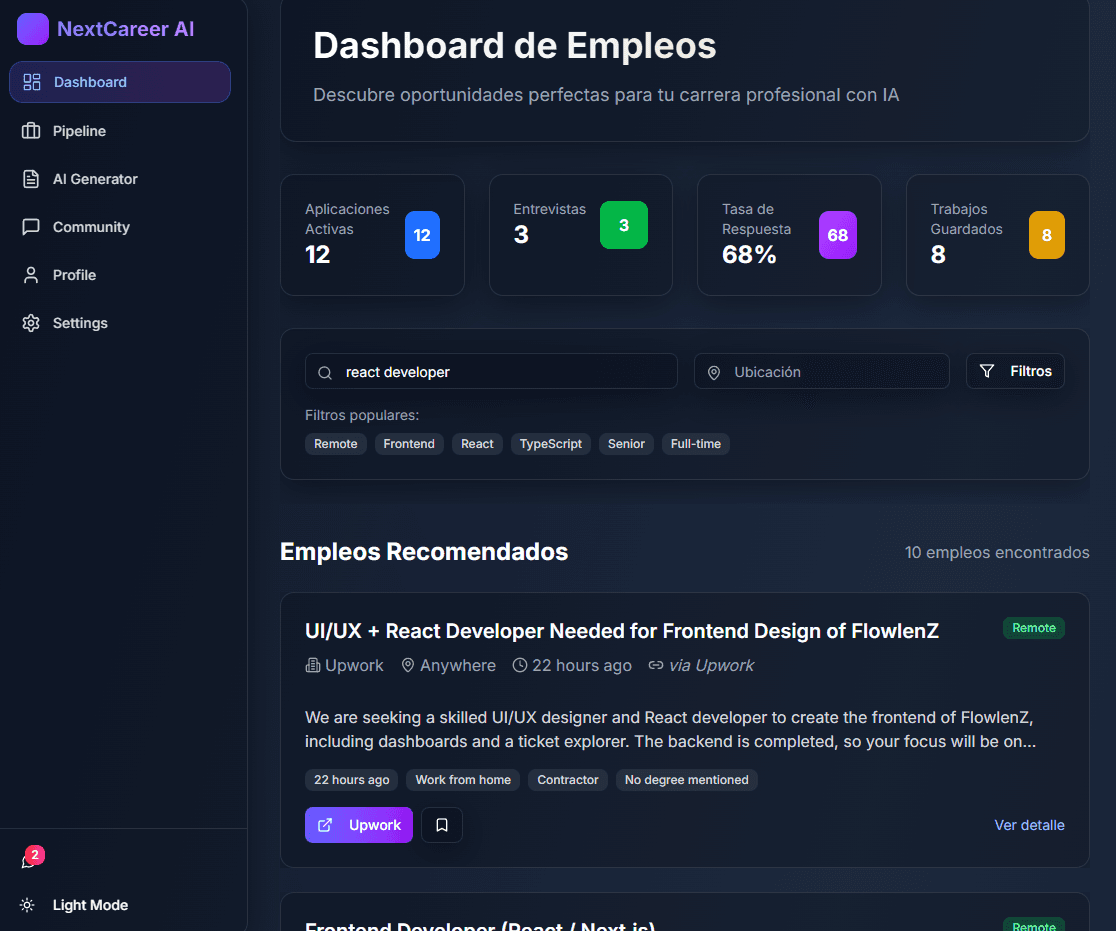Click the Work from home tag
This screenshot has width=1116, height=931.
(x=463, y=780)
